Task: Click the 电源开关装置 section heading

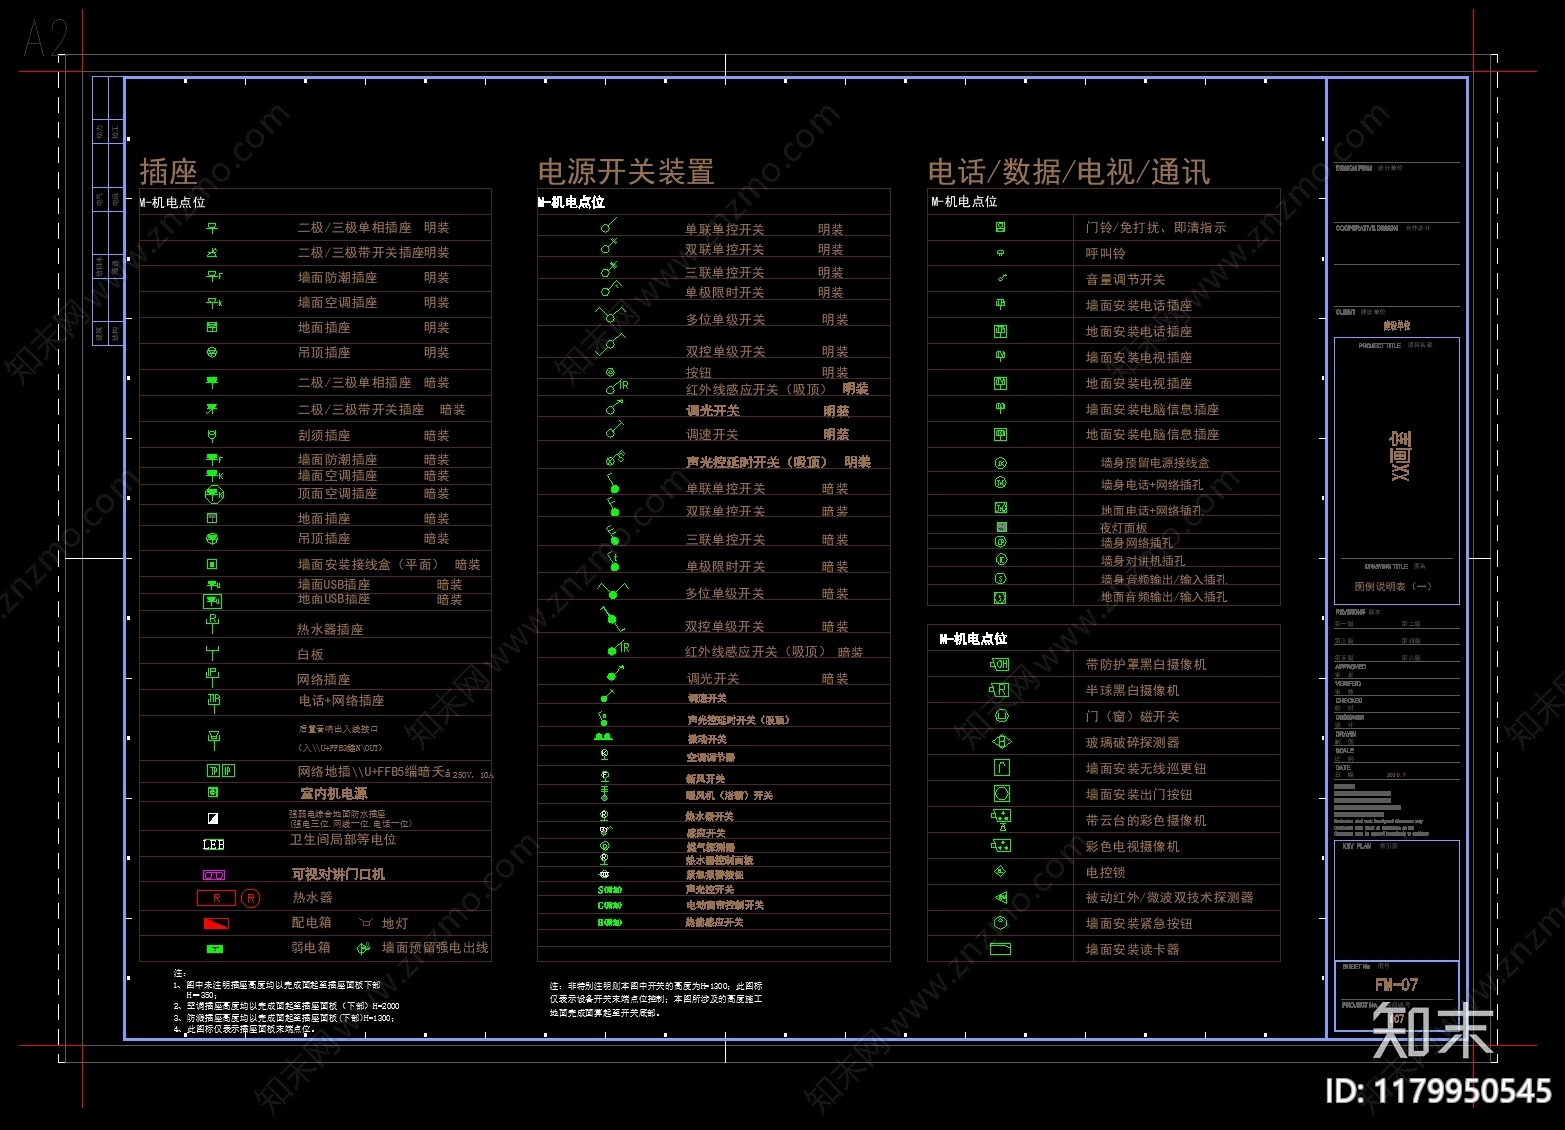Action: 626,172
